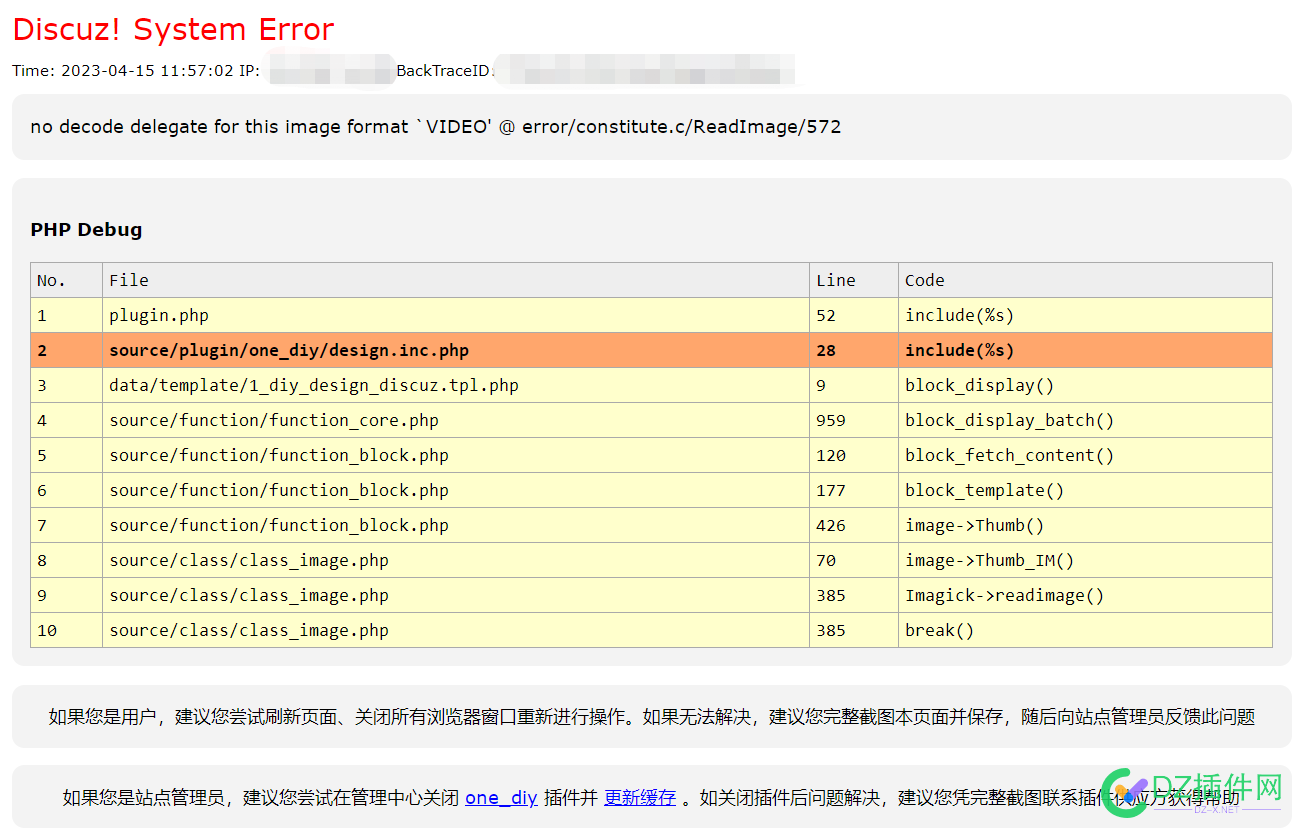Select class_image.php cell in row 10
This screenshot has height=833, width=1301.
[456, 630]
